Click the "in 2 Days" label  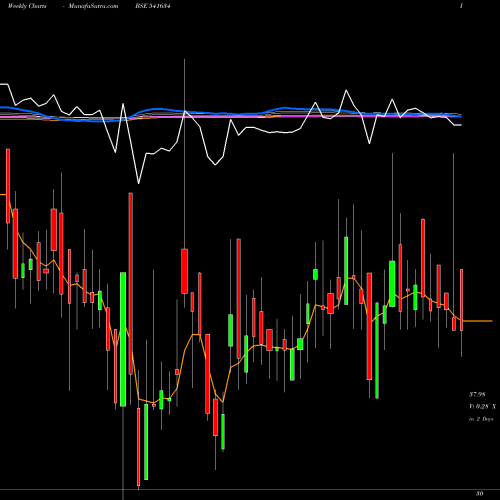click(x=481, y=419)
